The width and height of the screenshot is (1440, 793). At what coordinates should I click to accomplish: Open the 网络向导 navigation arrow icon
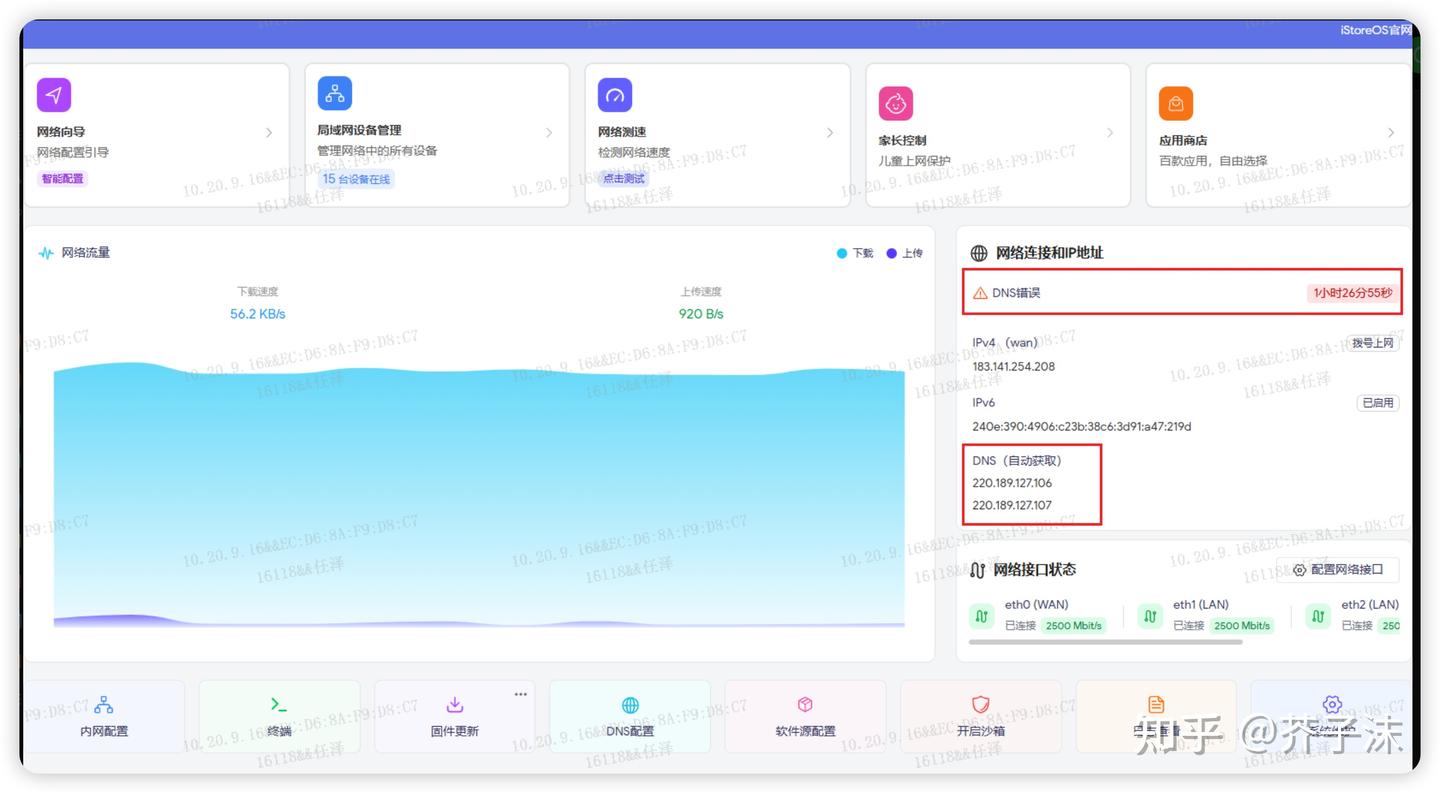[x=54, y=95]
